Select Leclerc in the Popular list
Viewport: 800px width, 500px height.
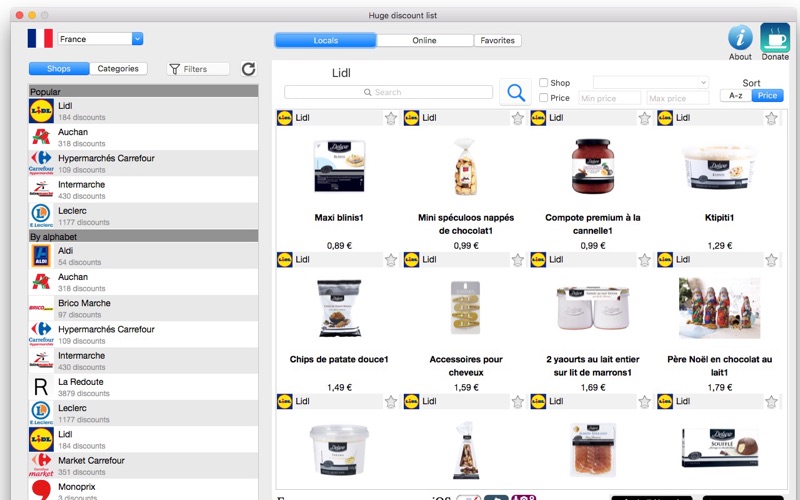pos(143,216)
